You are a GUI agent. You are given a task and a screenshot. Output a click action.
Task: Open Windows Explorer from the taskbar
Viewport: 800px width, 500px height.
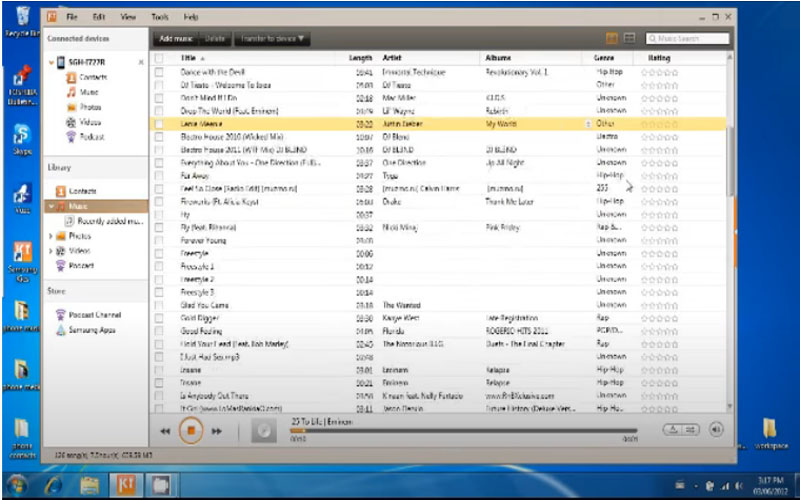(89, 484)
